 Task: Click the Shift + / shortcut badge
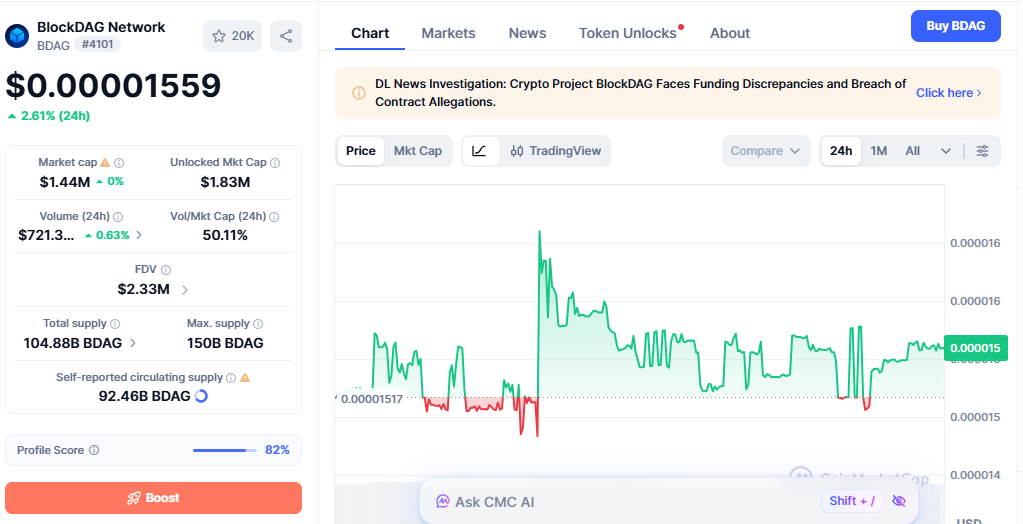[851, 501]
